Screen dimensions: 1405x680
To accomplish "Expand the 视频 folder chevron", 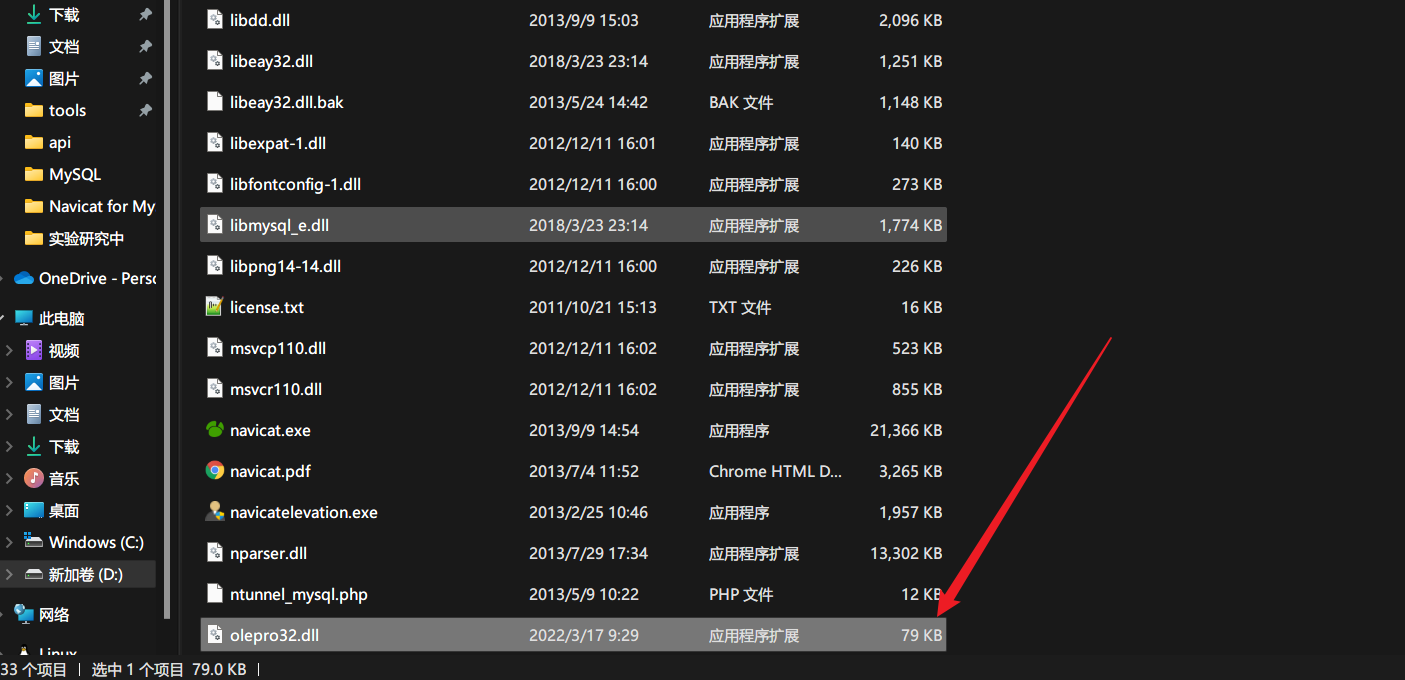I will pyautogui.click(x=10, y=350).
